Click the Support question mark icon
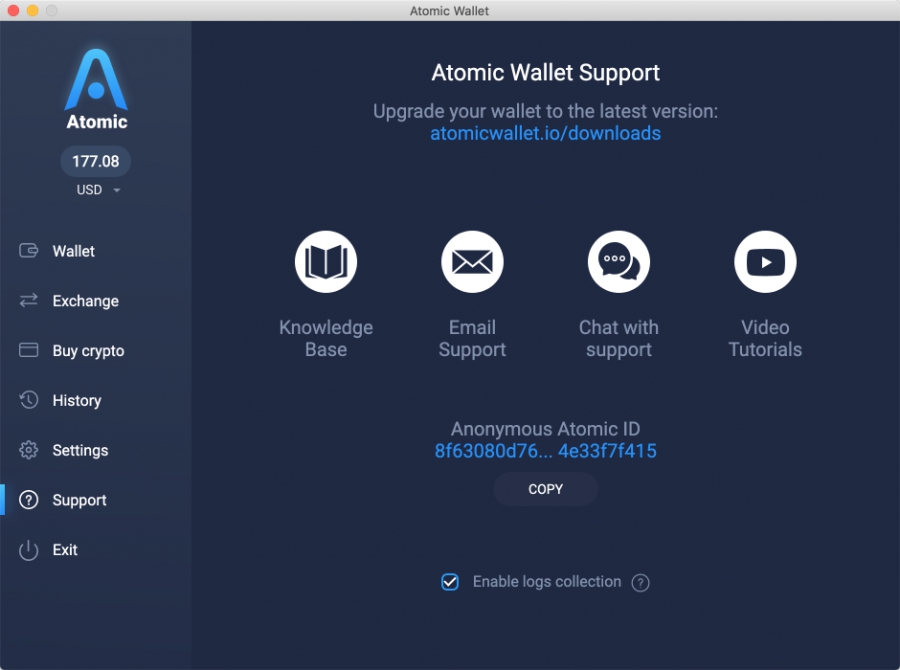 click(x=29, y=500)
